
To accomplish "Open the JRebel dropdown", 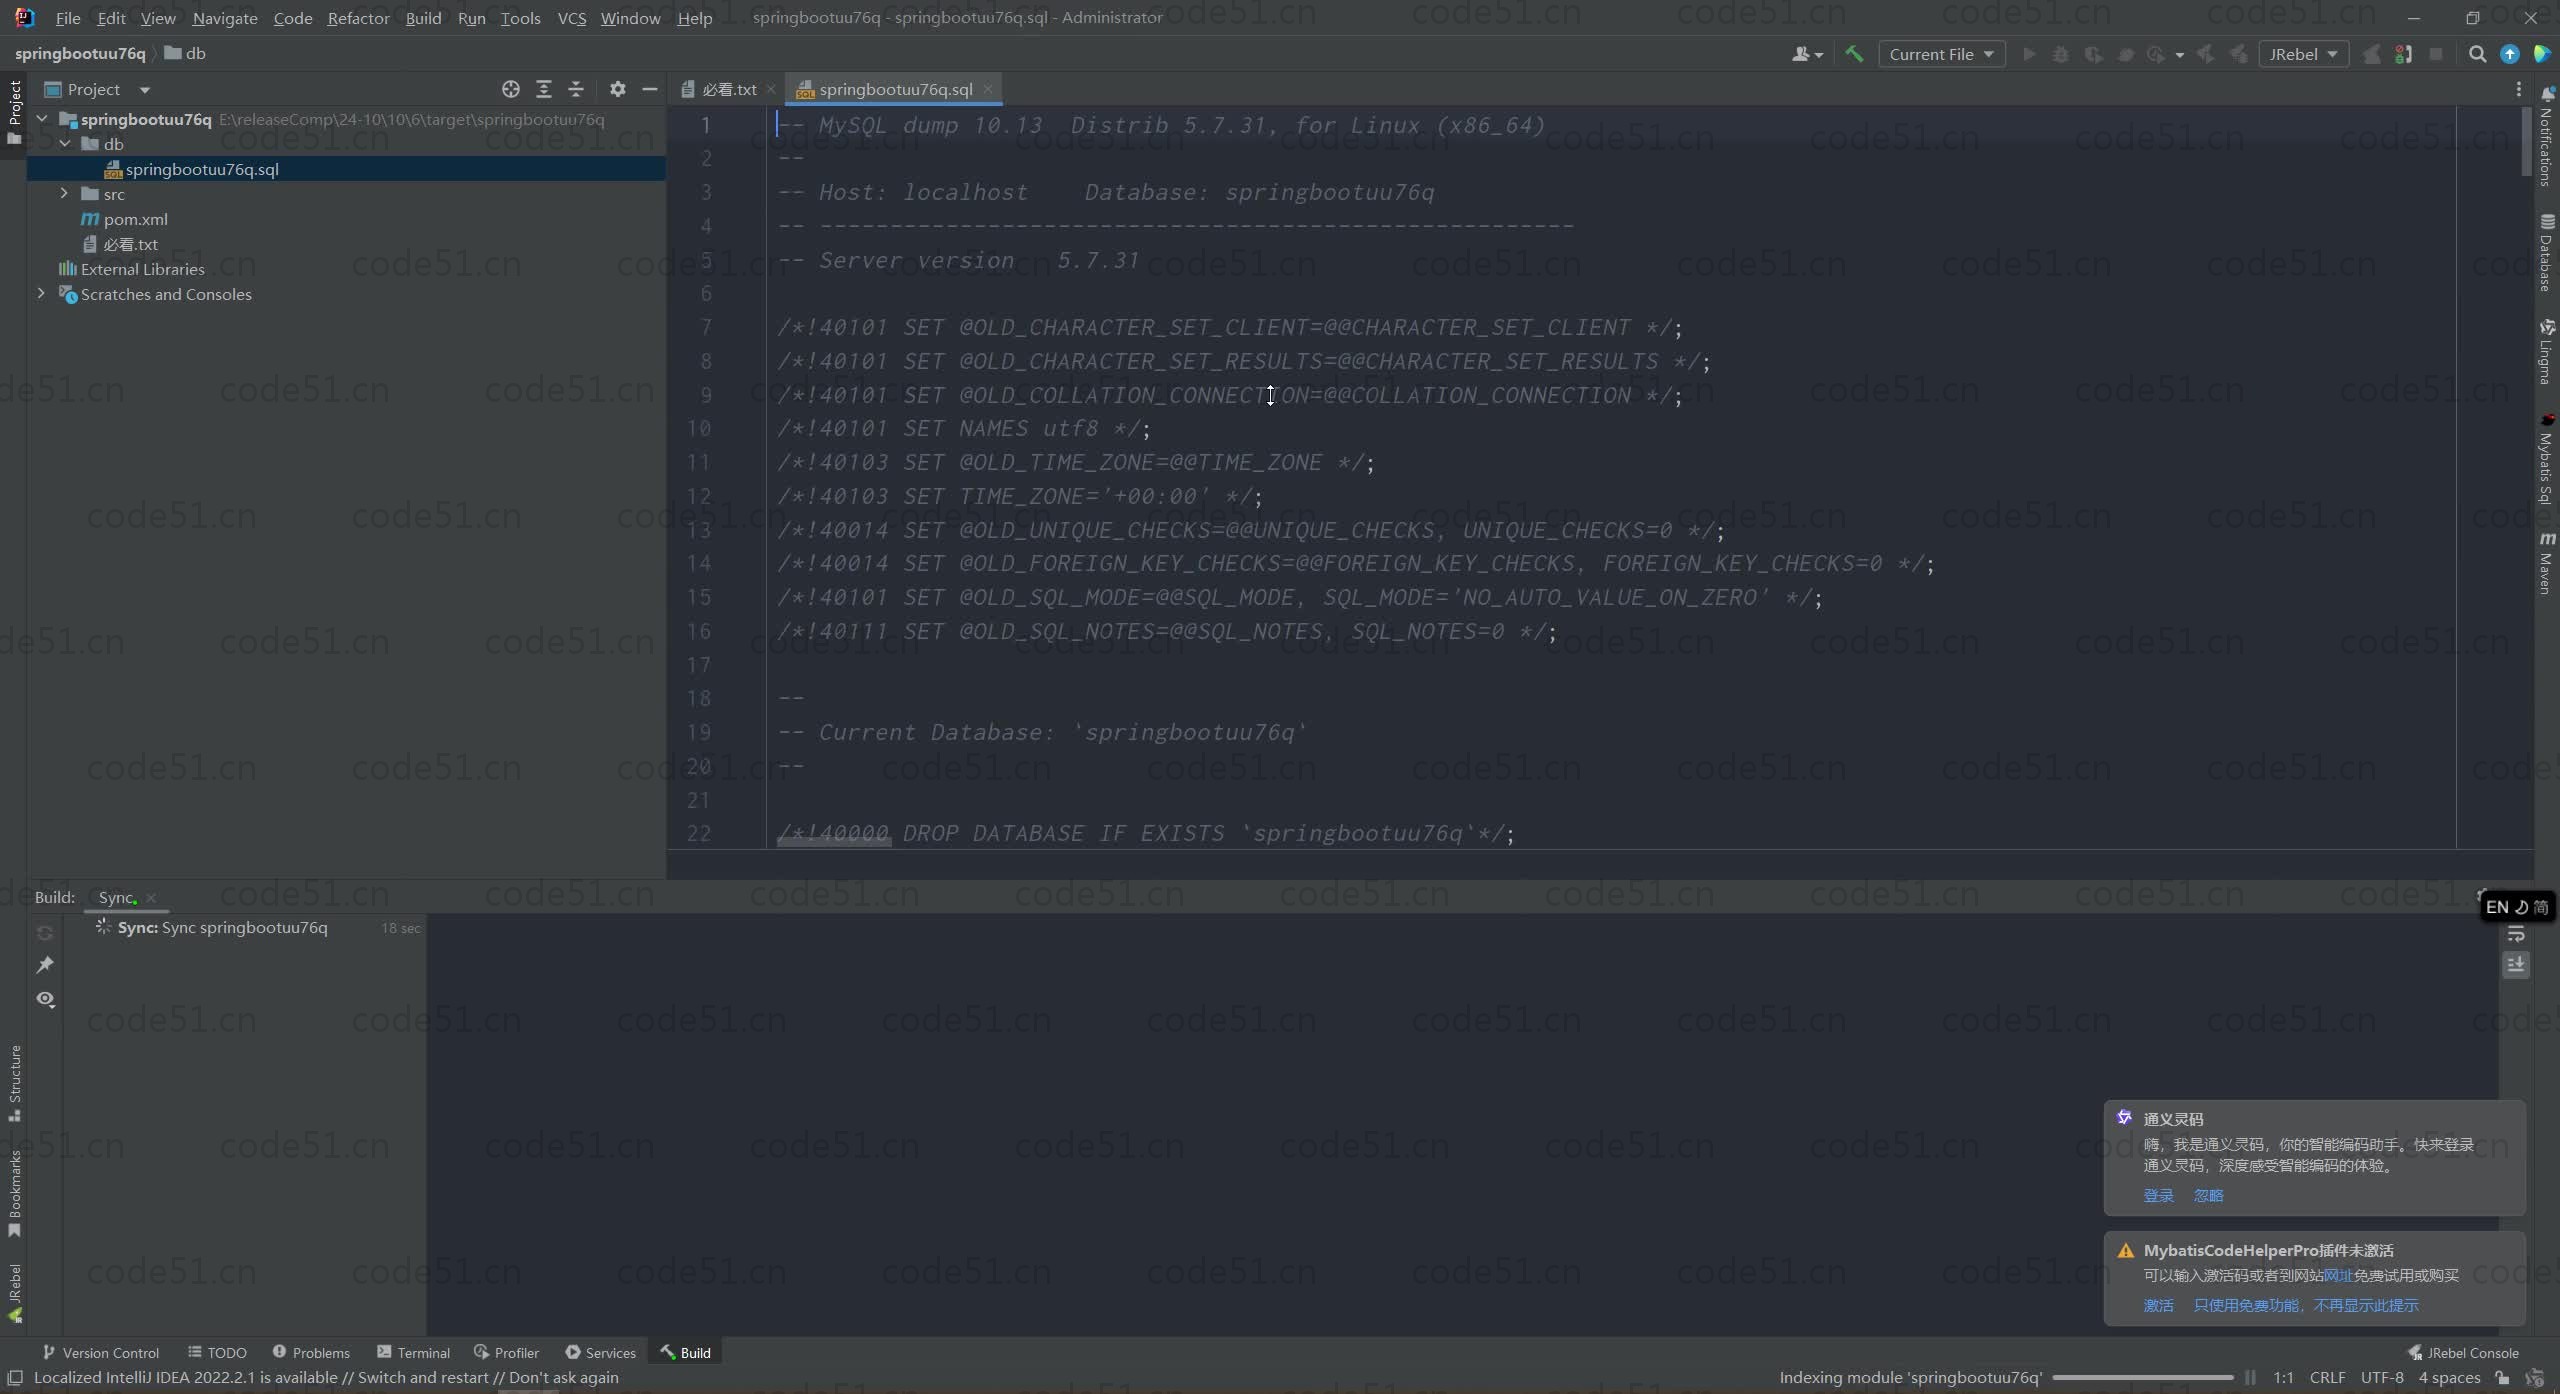I will pos(2303,54).
